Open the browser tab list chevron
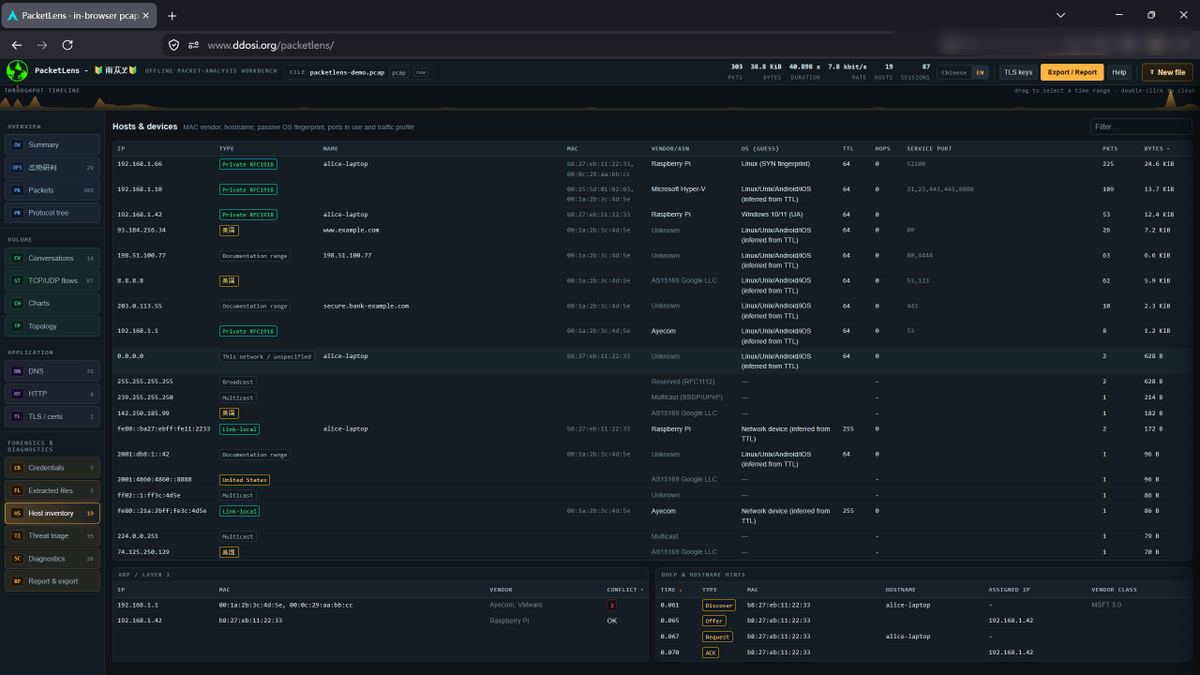 [1061, 16]
